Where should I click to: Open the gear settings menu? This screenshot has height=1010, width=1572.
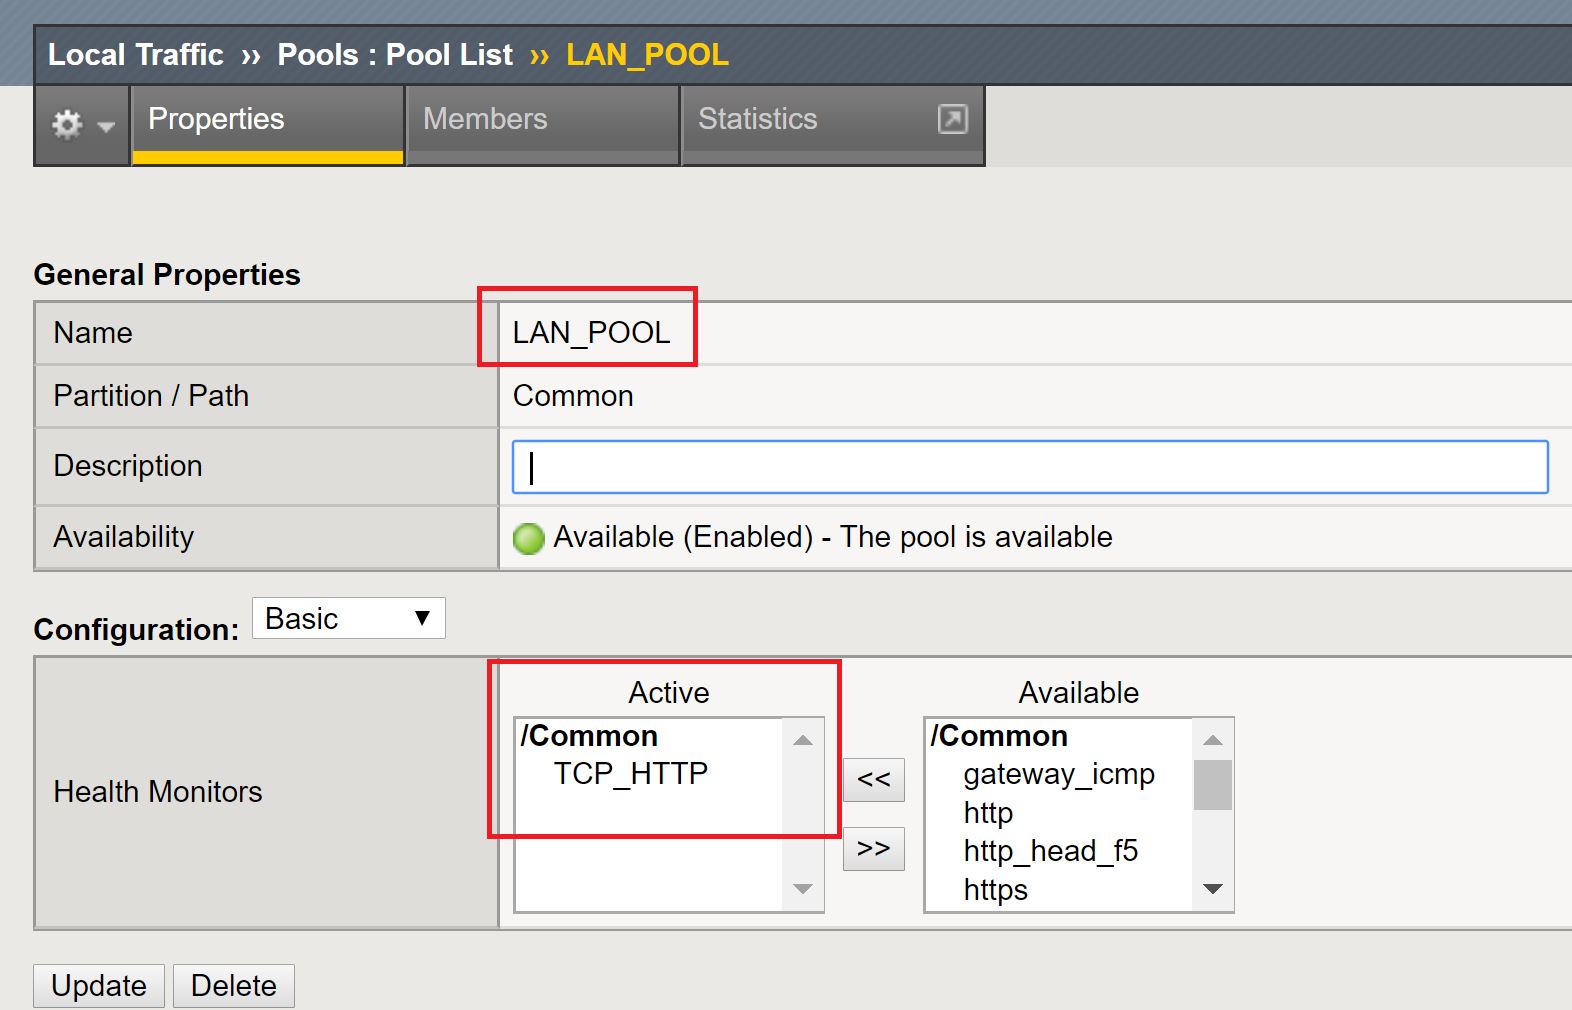(82, 125)
